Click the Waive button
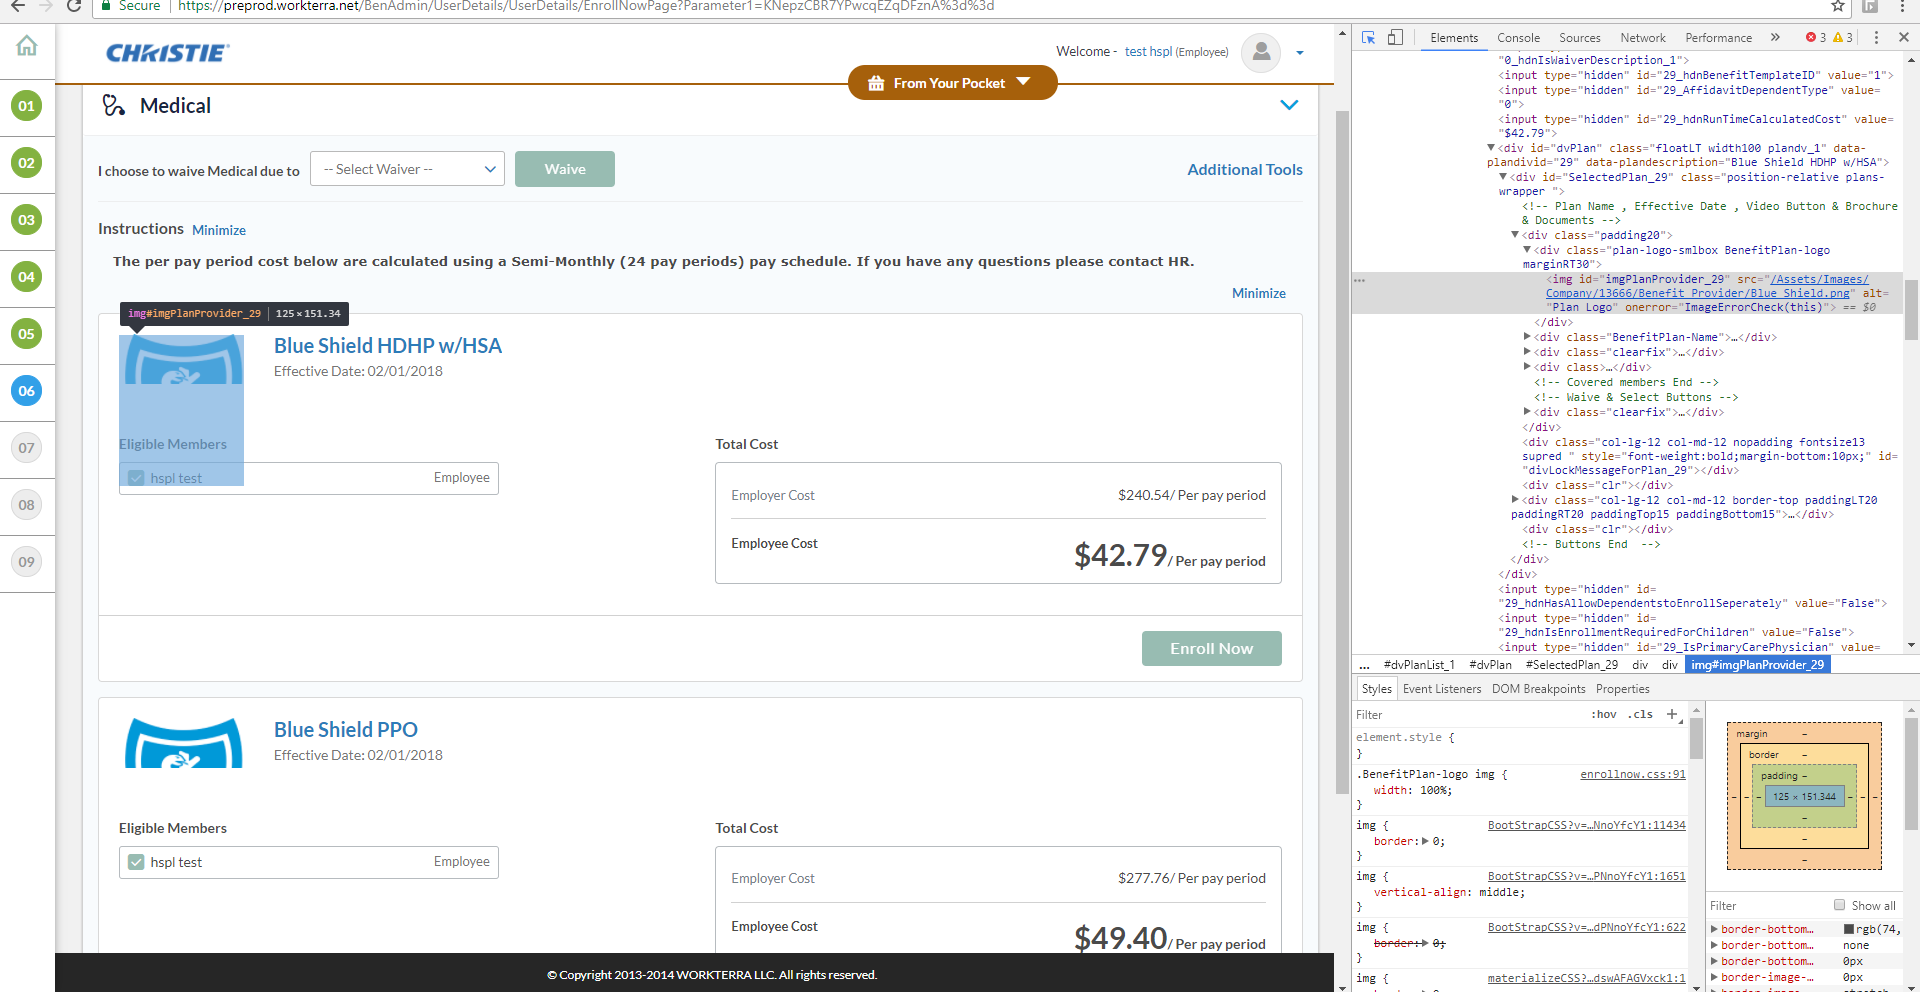 pos(565,169)
